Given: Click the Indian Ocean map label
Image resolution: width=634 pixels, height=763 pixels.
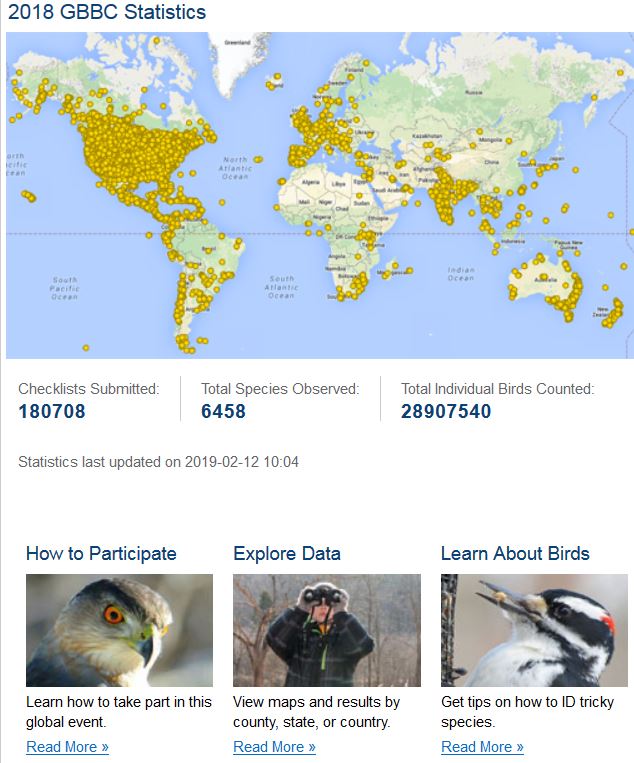Looking at the screenshot, I should [x=460, y=273].
